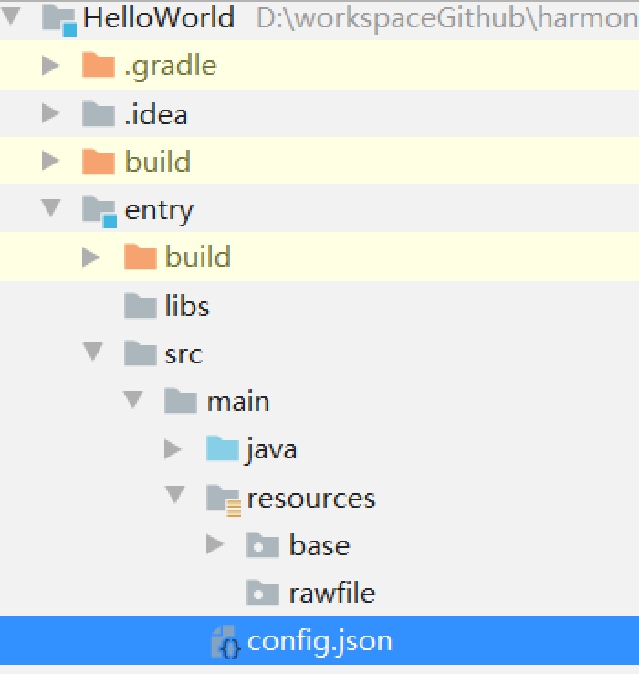Select the top-level build folder label
Image resolution: width=639 pixels, height=674 pixels.
157,162
